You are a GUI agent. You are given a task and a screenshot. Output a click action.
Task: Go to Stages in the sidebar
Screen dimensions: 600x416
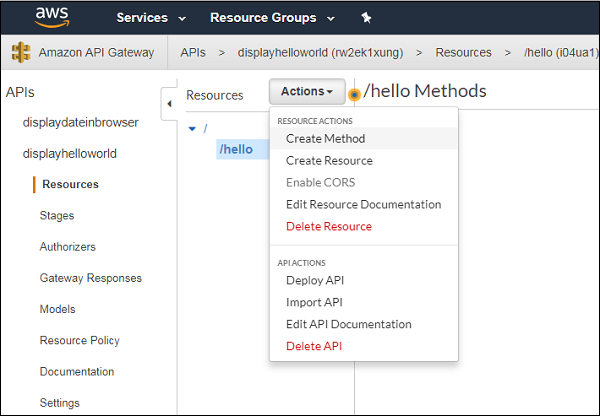[57, 216]
